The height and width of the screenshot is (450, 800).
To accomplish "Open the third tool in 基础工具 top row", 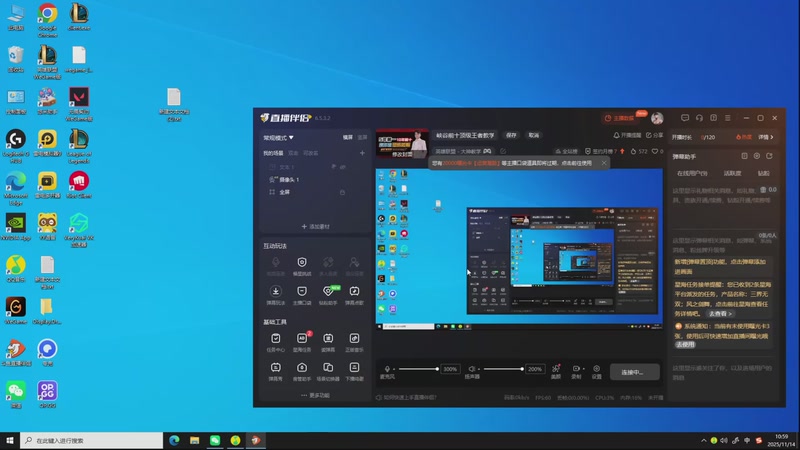I will pyautogui.click(x=328, y=342).
